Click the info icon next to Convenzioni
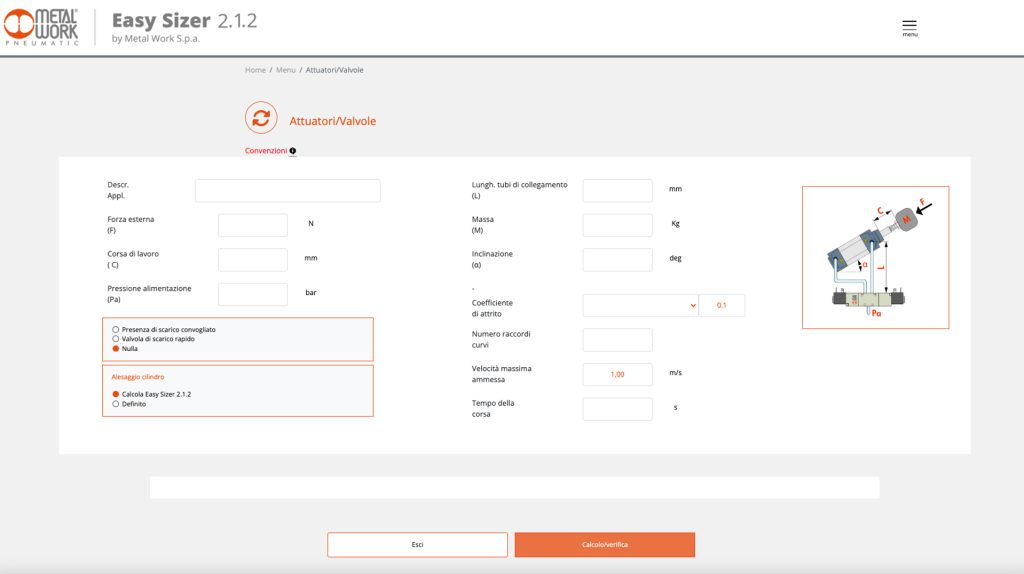 click(x=293, y=151)
